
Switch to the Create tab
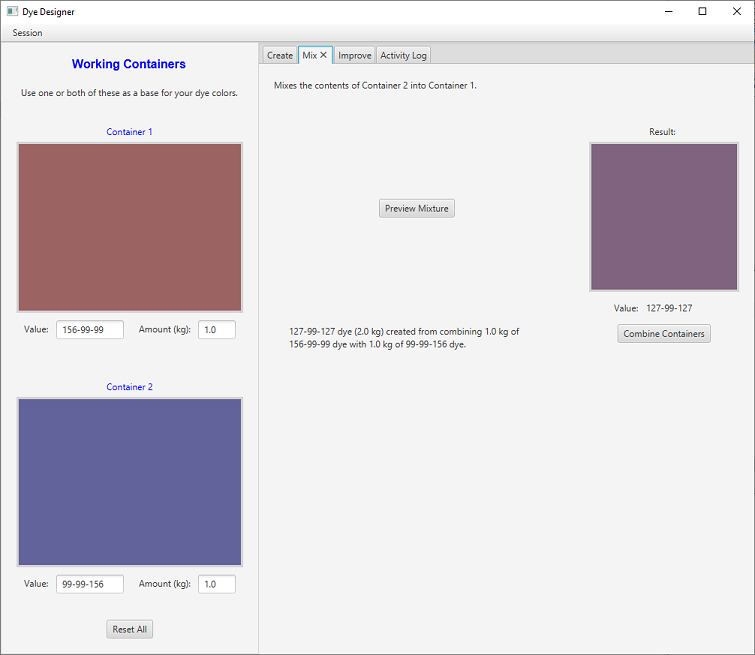[x=280, y=55]
